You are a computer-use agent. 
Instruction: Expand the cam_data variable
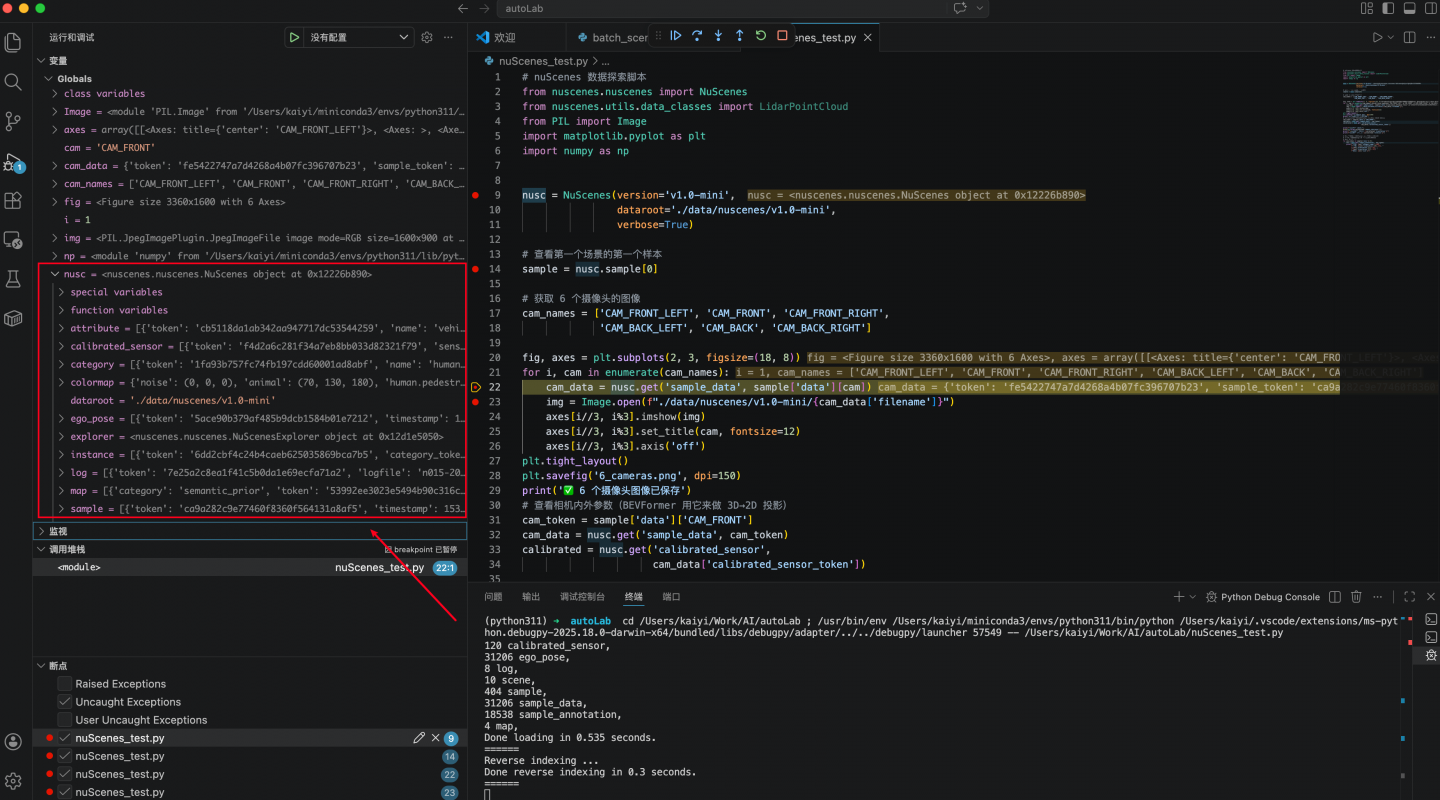point(56,166)
